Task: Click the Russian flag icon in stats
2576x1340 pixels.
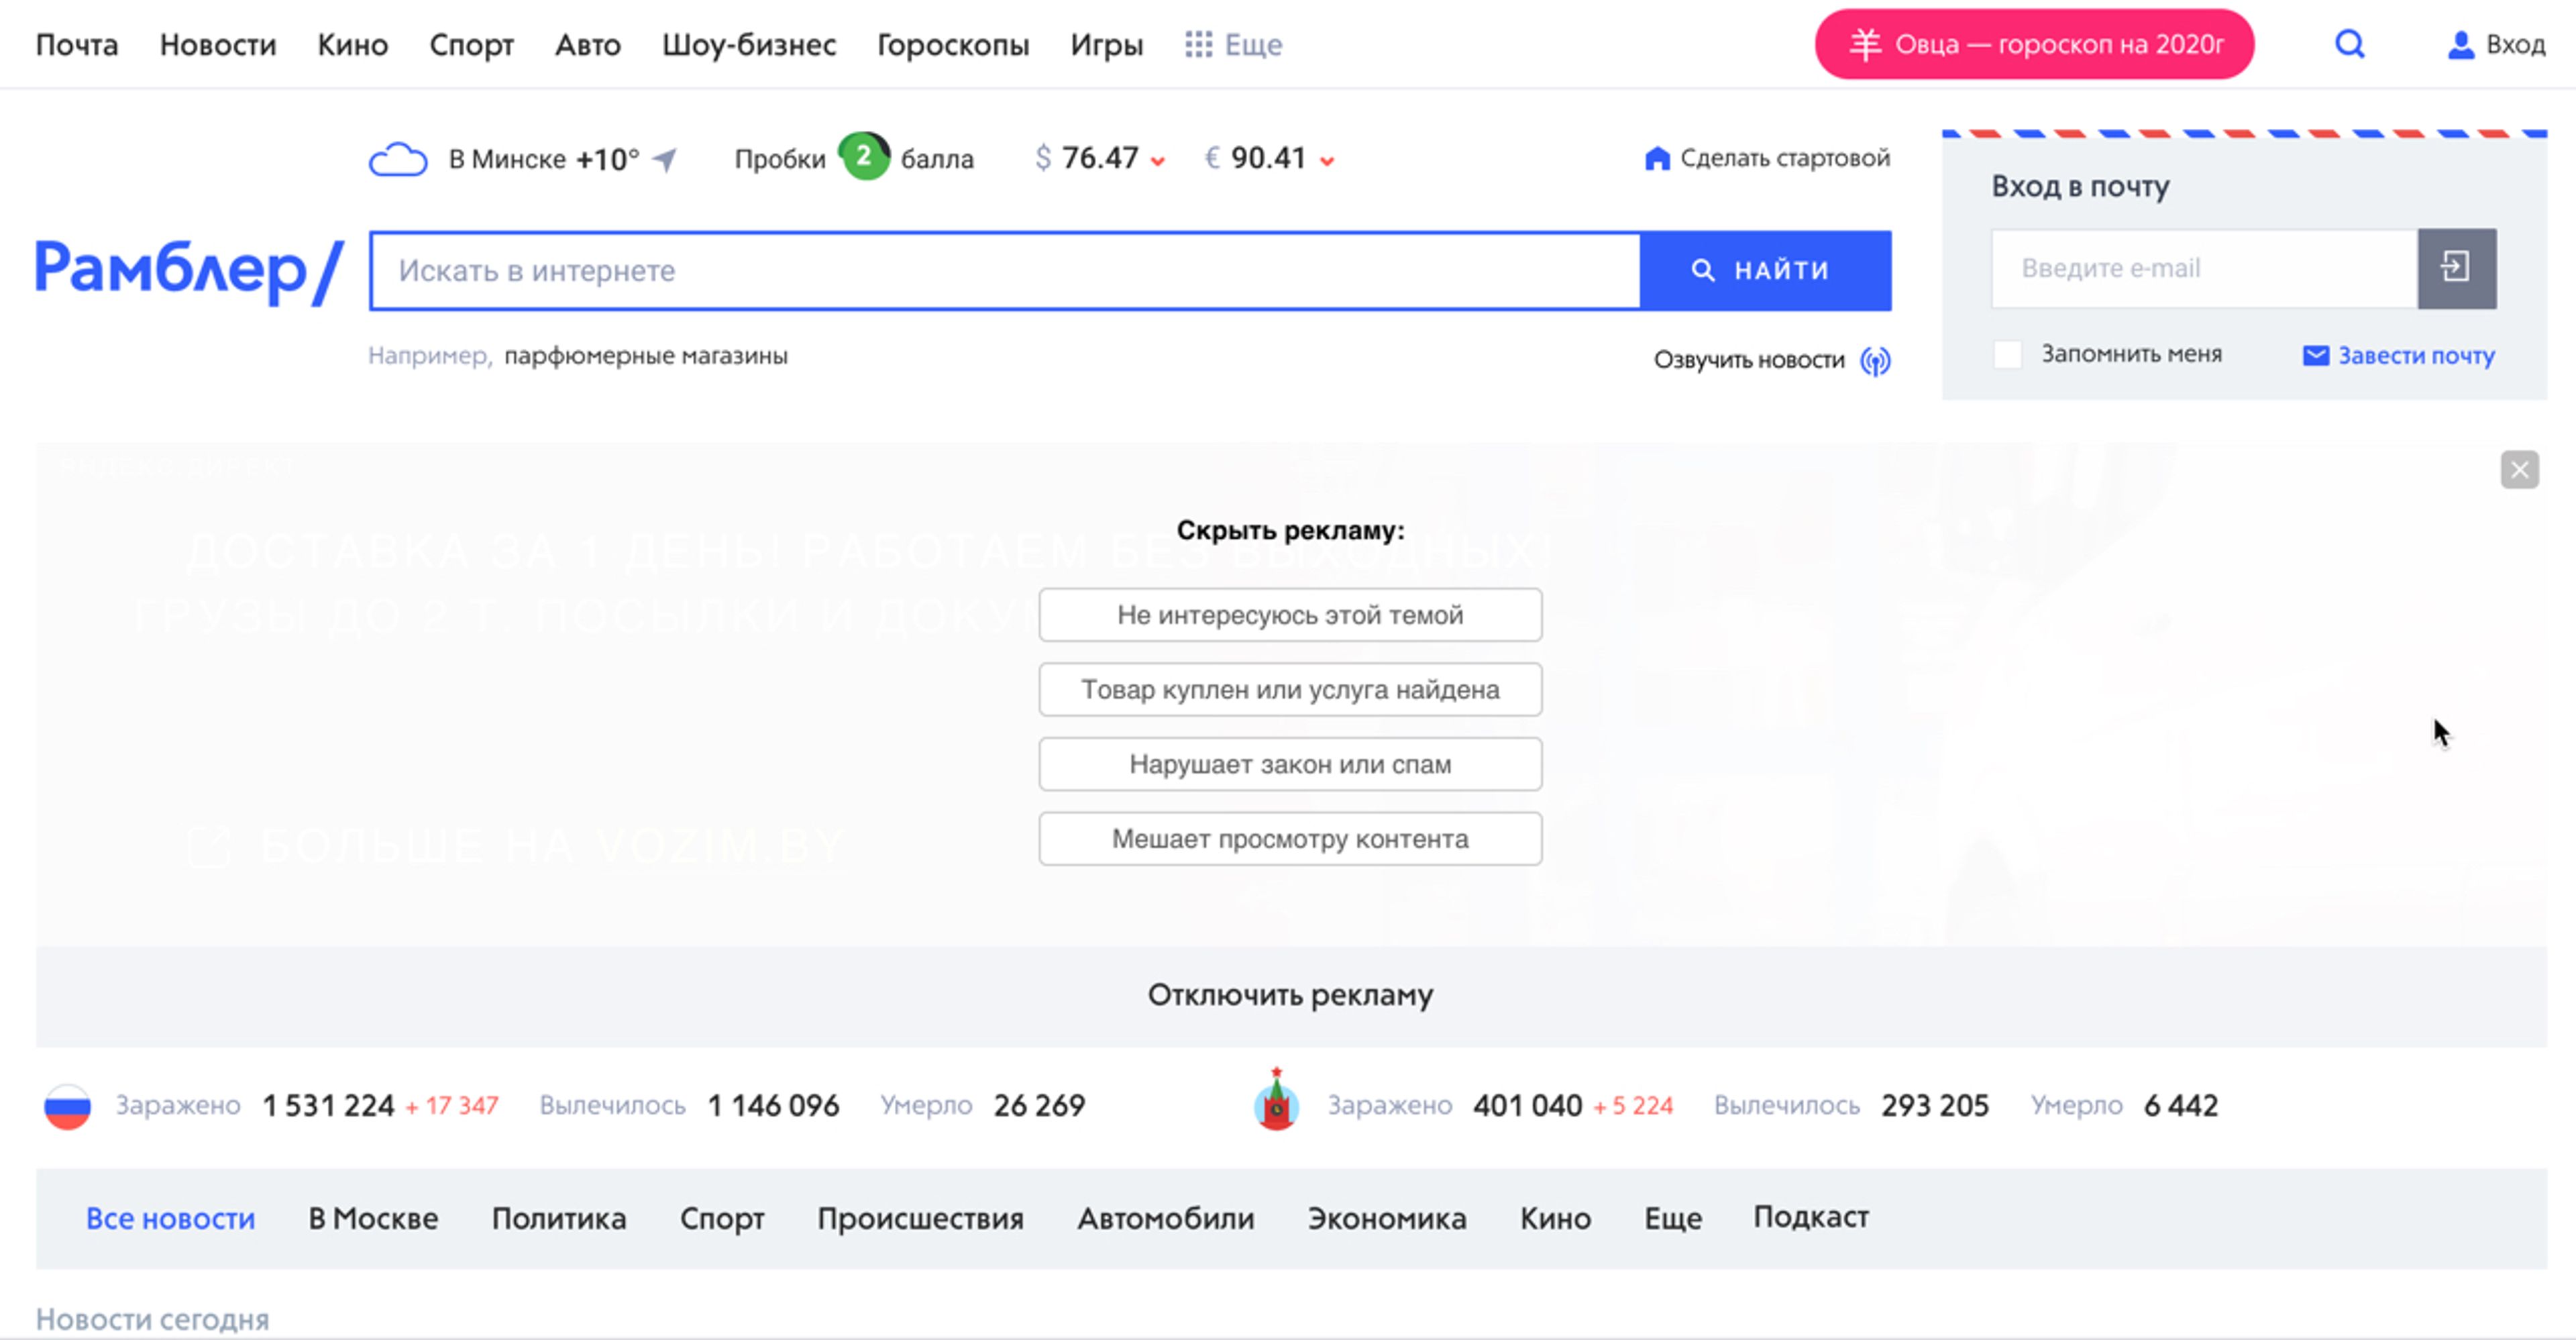Action: point(67,1106)
